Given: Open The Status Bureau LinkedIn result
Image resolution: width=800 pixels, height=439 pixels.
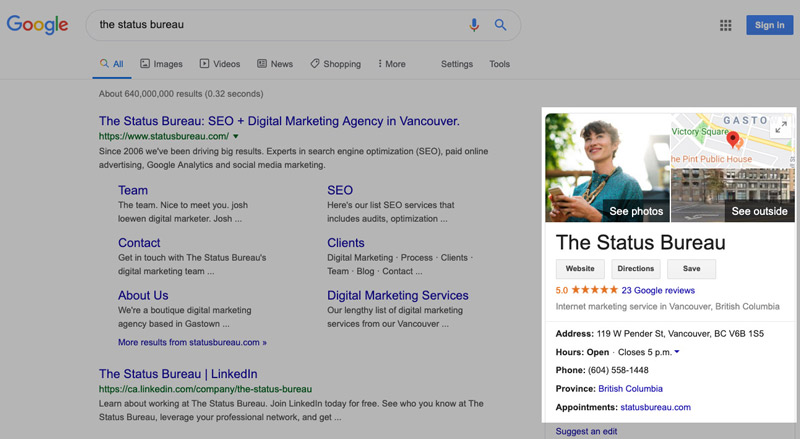Looking at the screenshot, I should click(x=178, y=374).
